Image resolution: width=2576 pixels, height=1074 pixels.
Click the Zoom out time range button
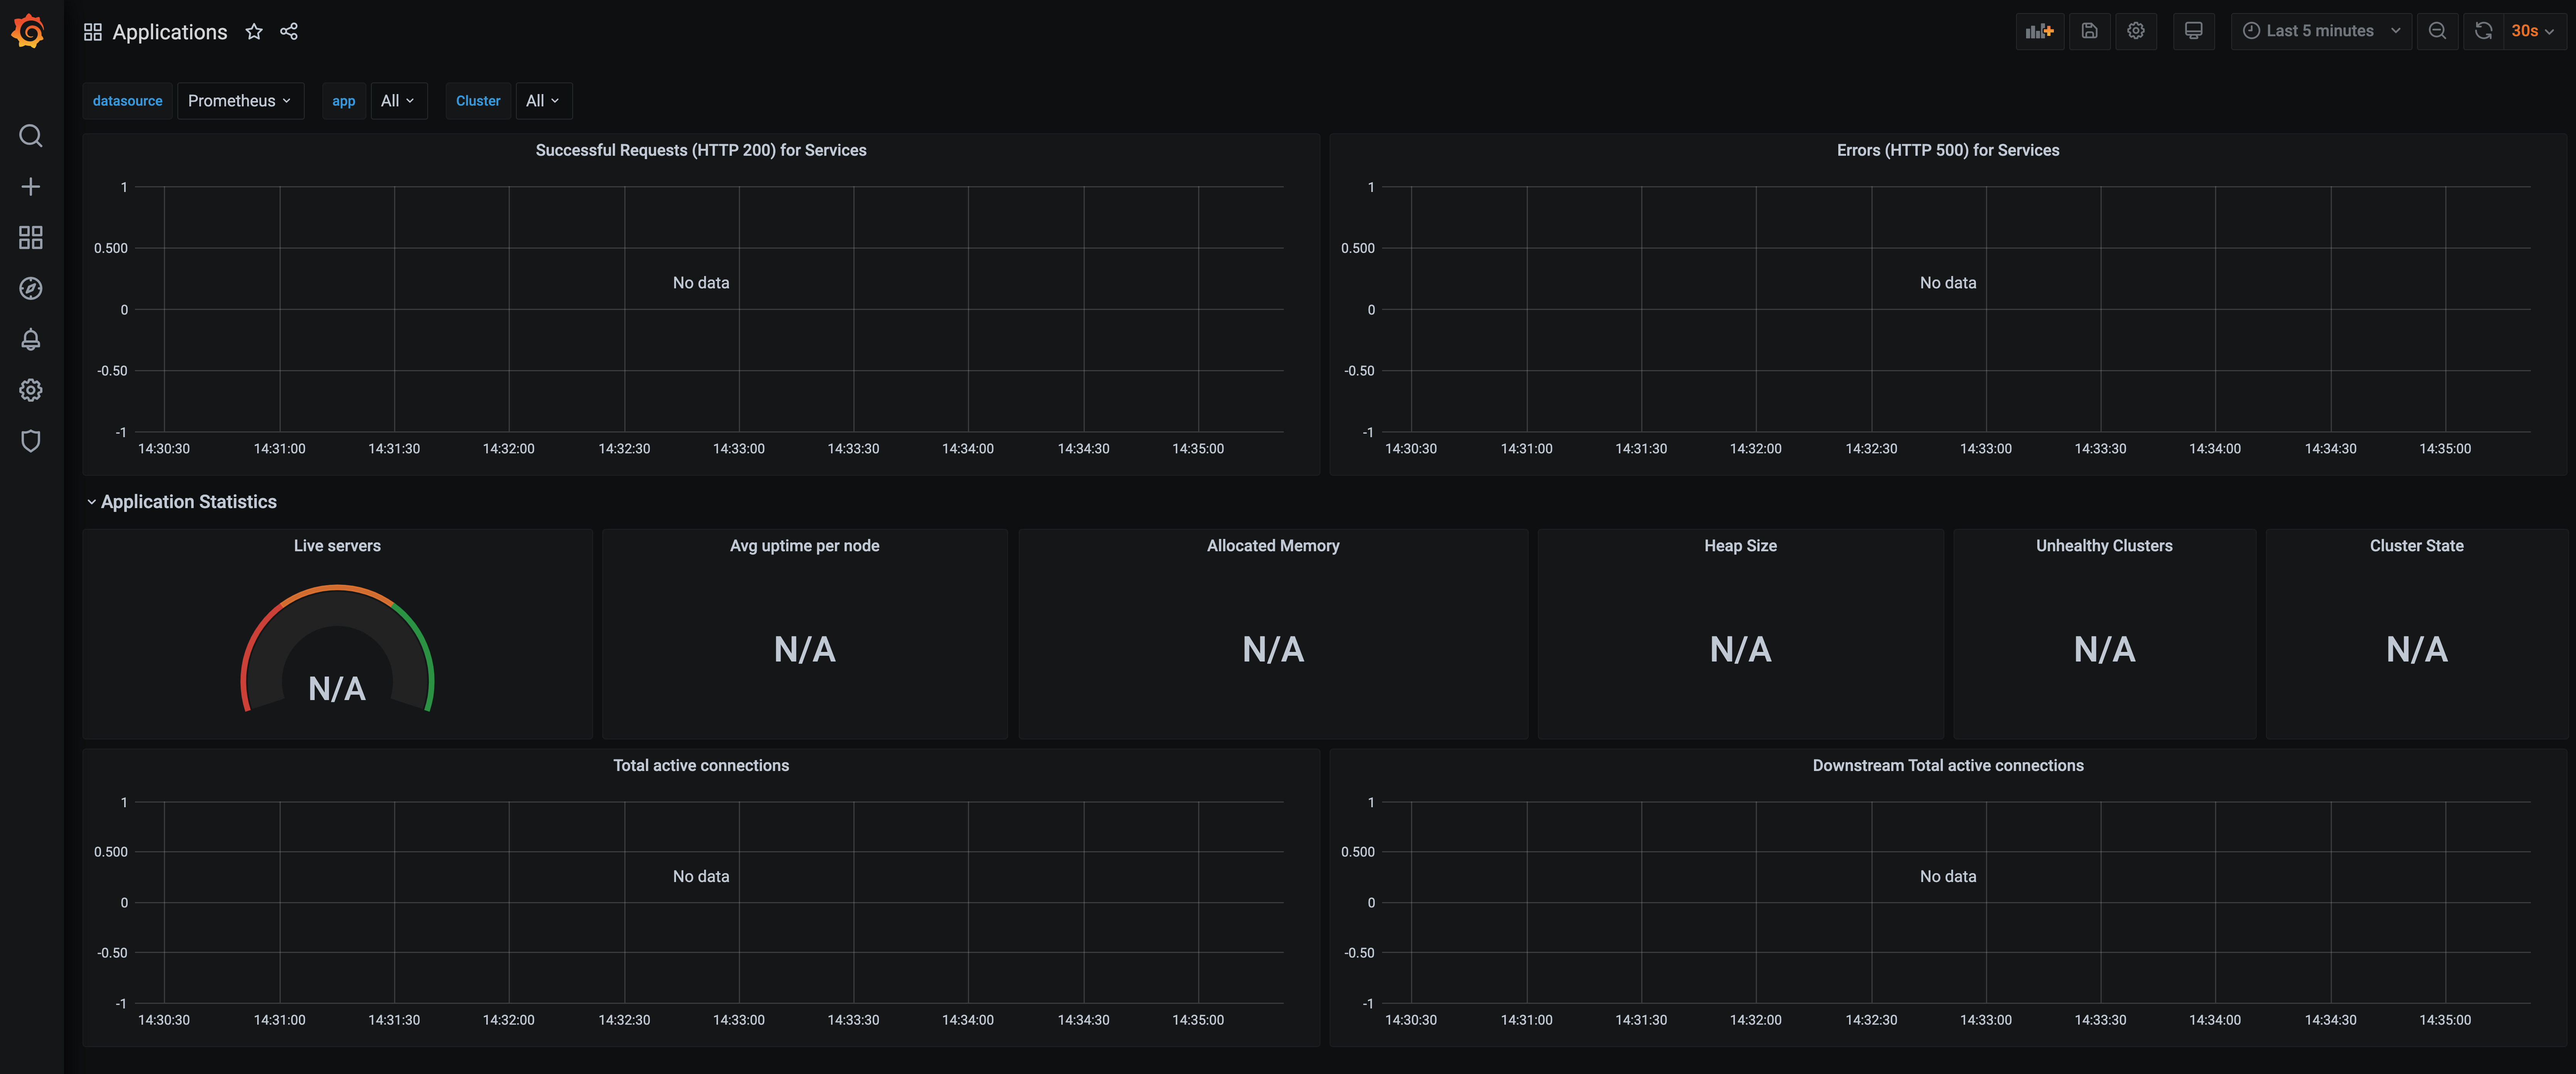2437,31
